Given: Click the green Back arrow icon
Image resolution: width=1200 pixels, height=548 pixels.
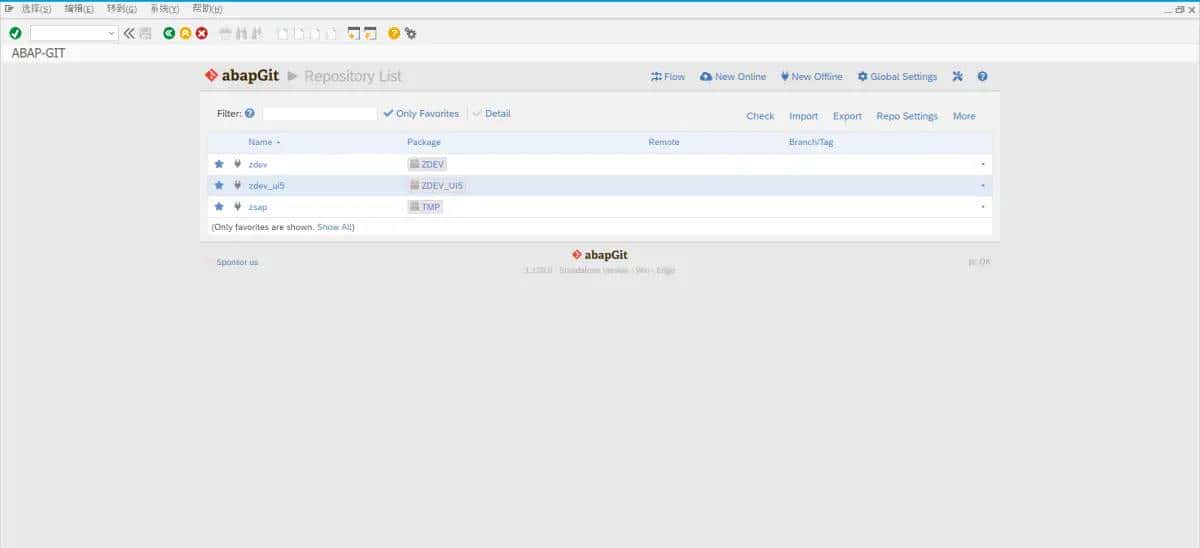Looking at the screenshot, I should [x=169, y=33].
